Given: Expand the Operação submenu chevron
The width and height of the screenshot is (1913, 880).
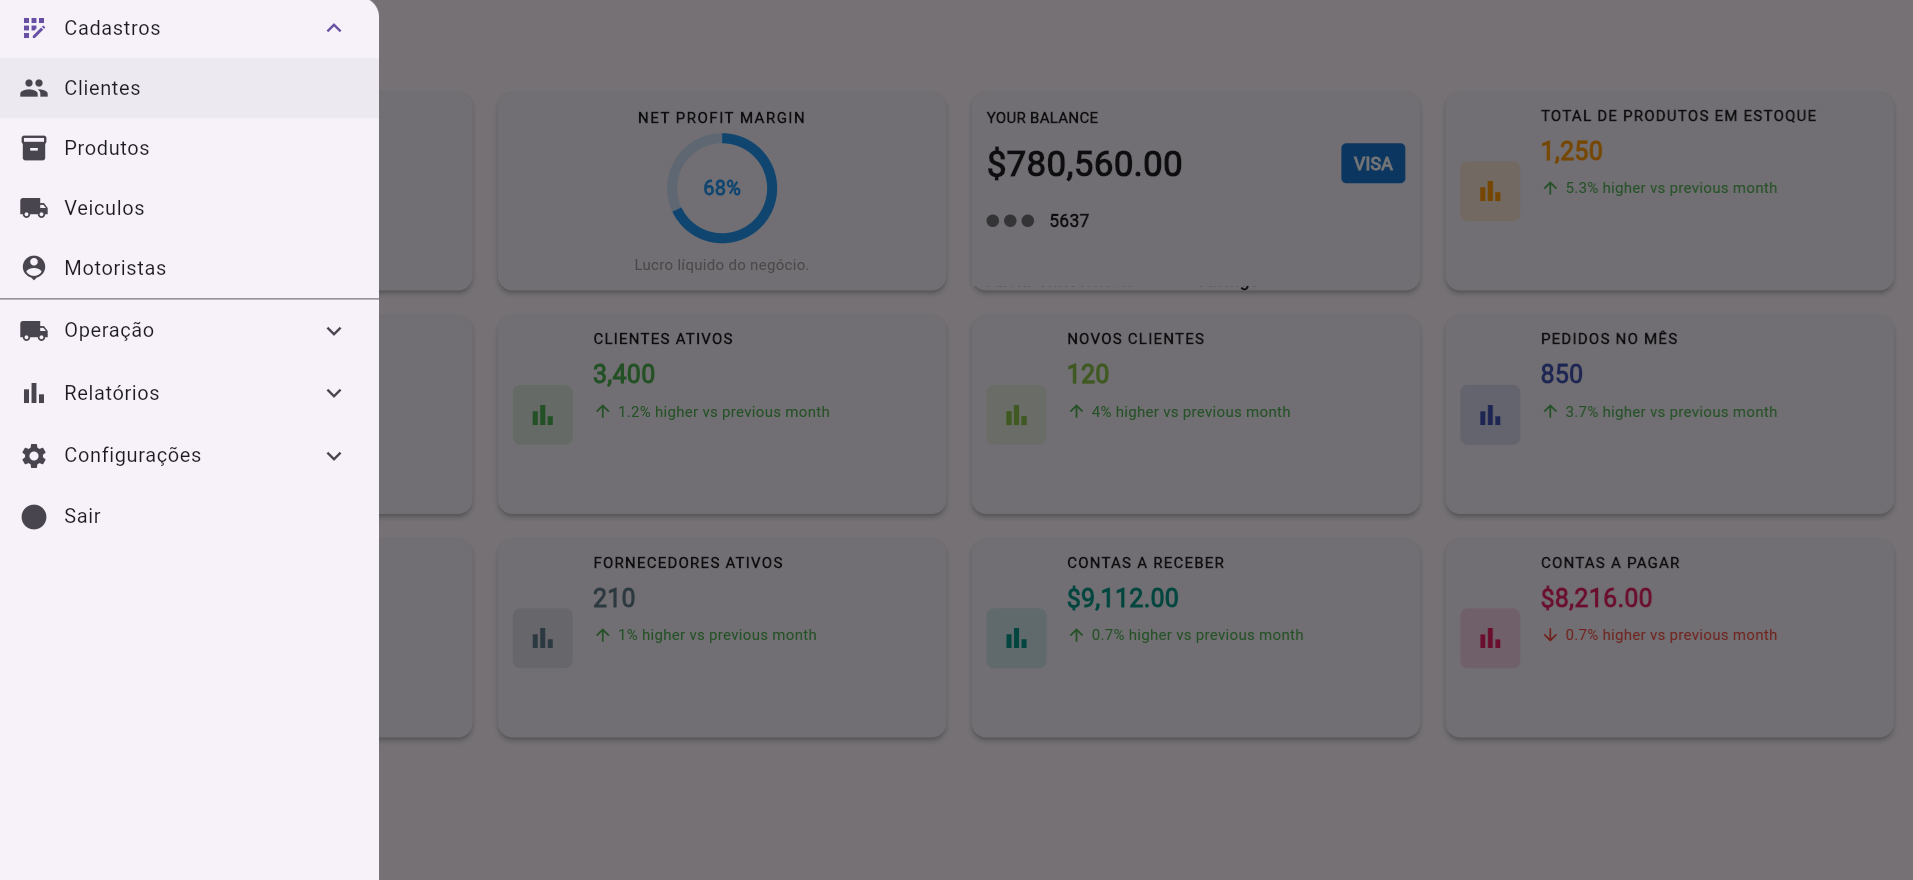Looking at the screenshot, I should pos(334,331).
